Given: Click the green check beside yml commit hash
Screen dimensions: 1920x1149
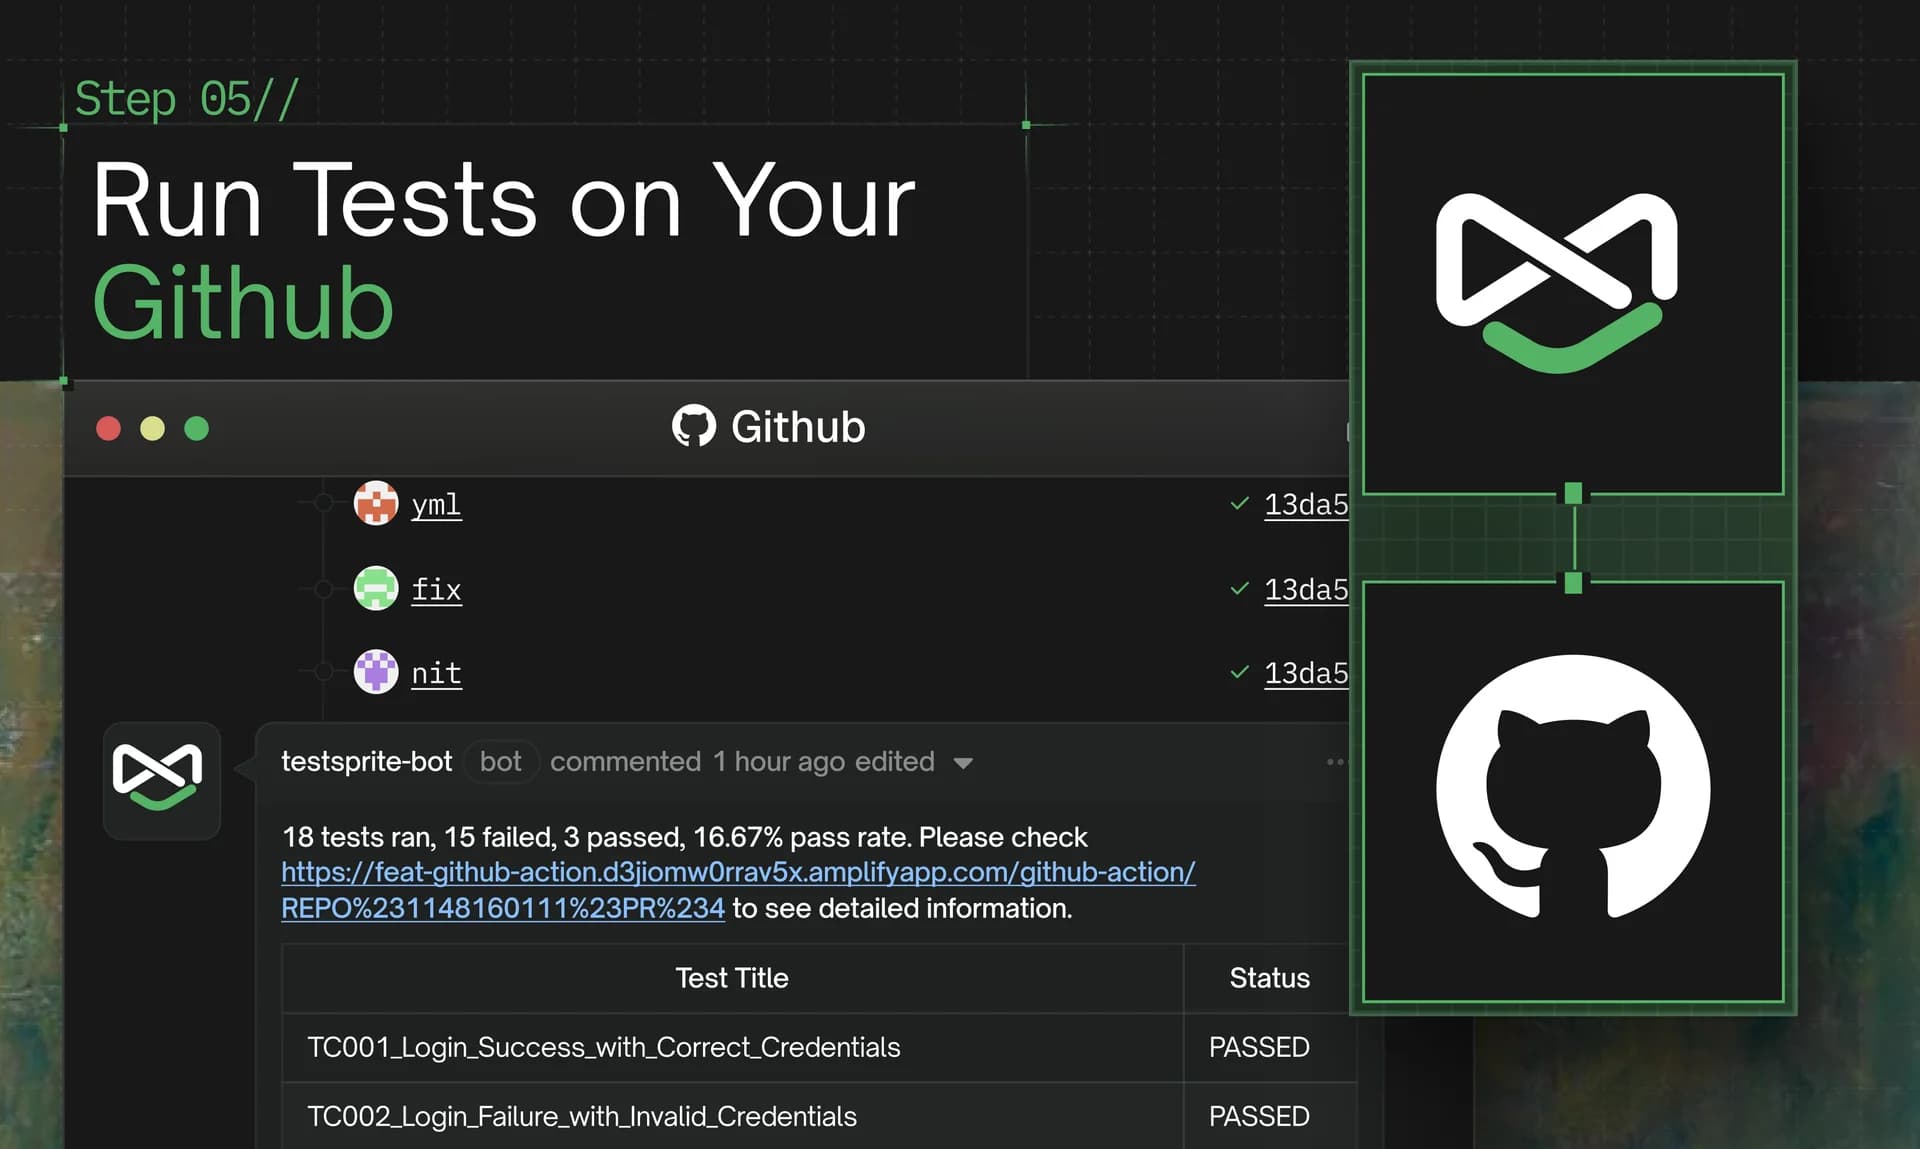Looking at the screenshot, I should (1239, 503).
